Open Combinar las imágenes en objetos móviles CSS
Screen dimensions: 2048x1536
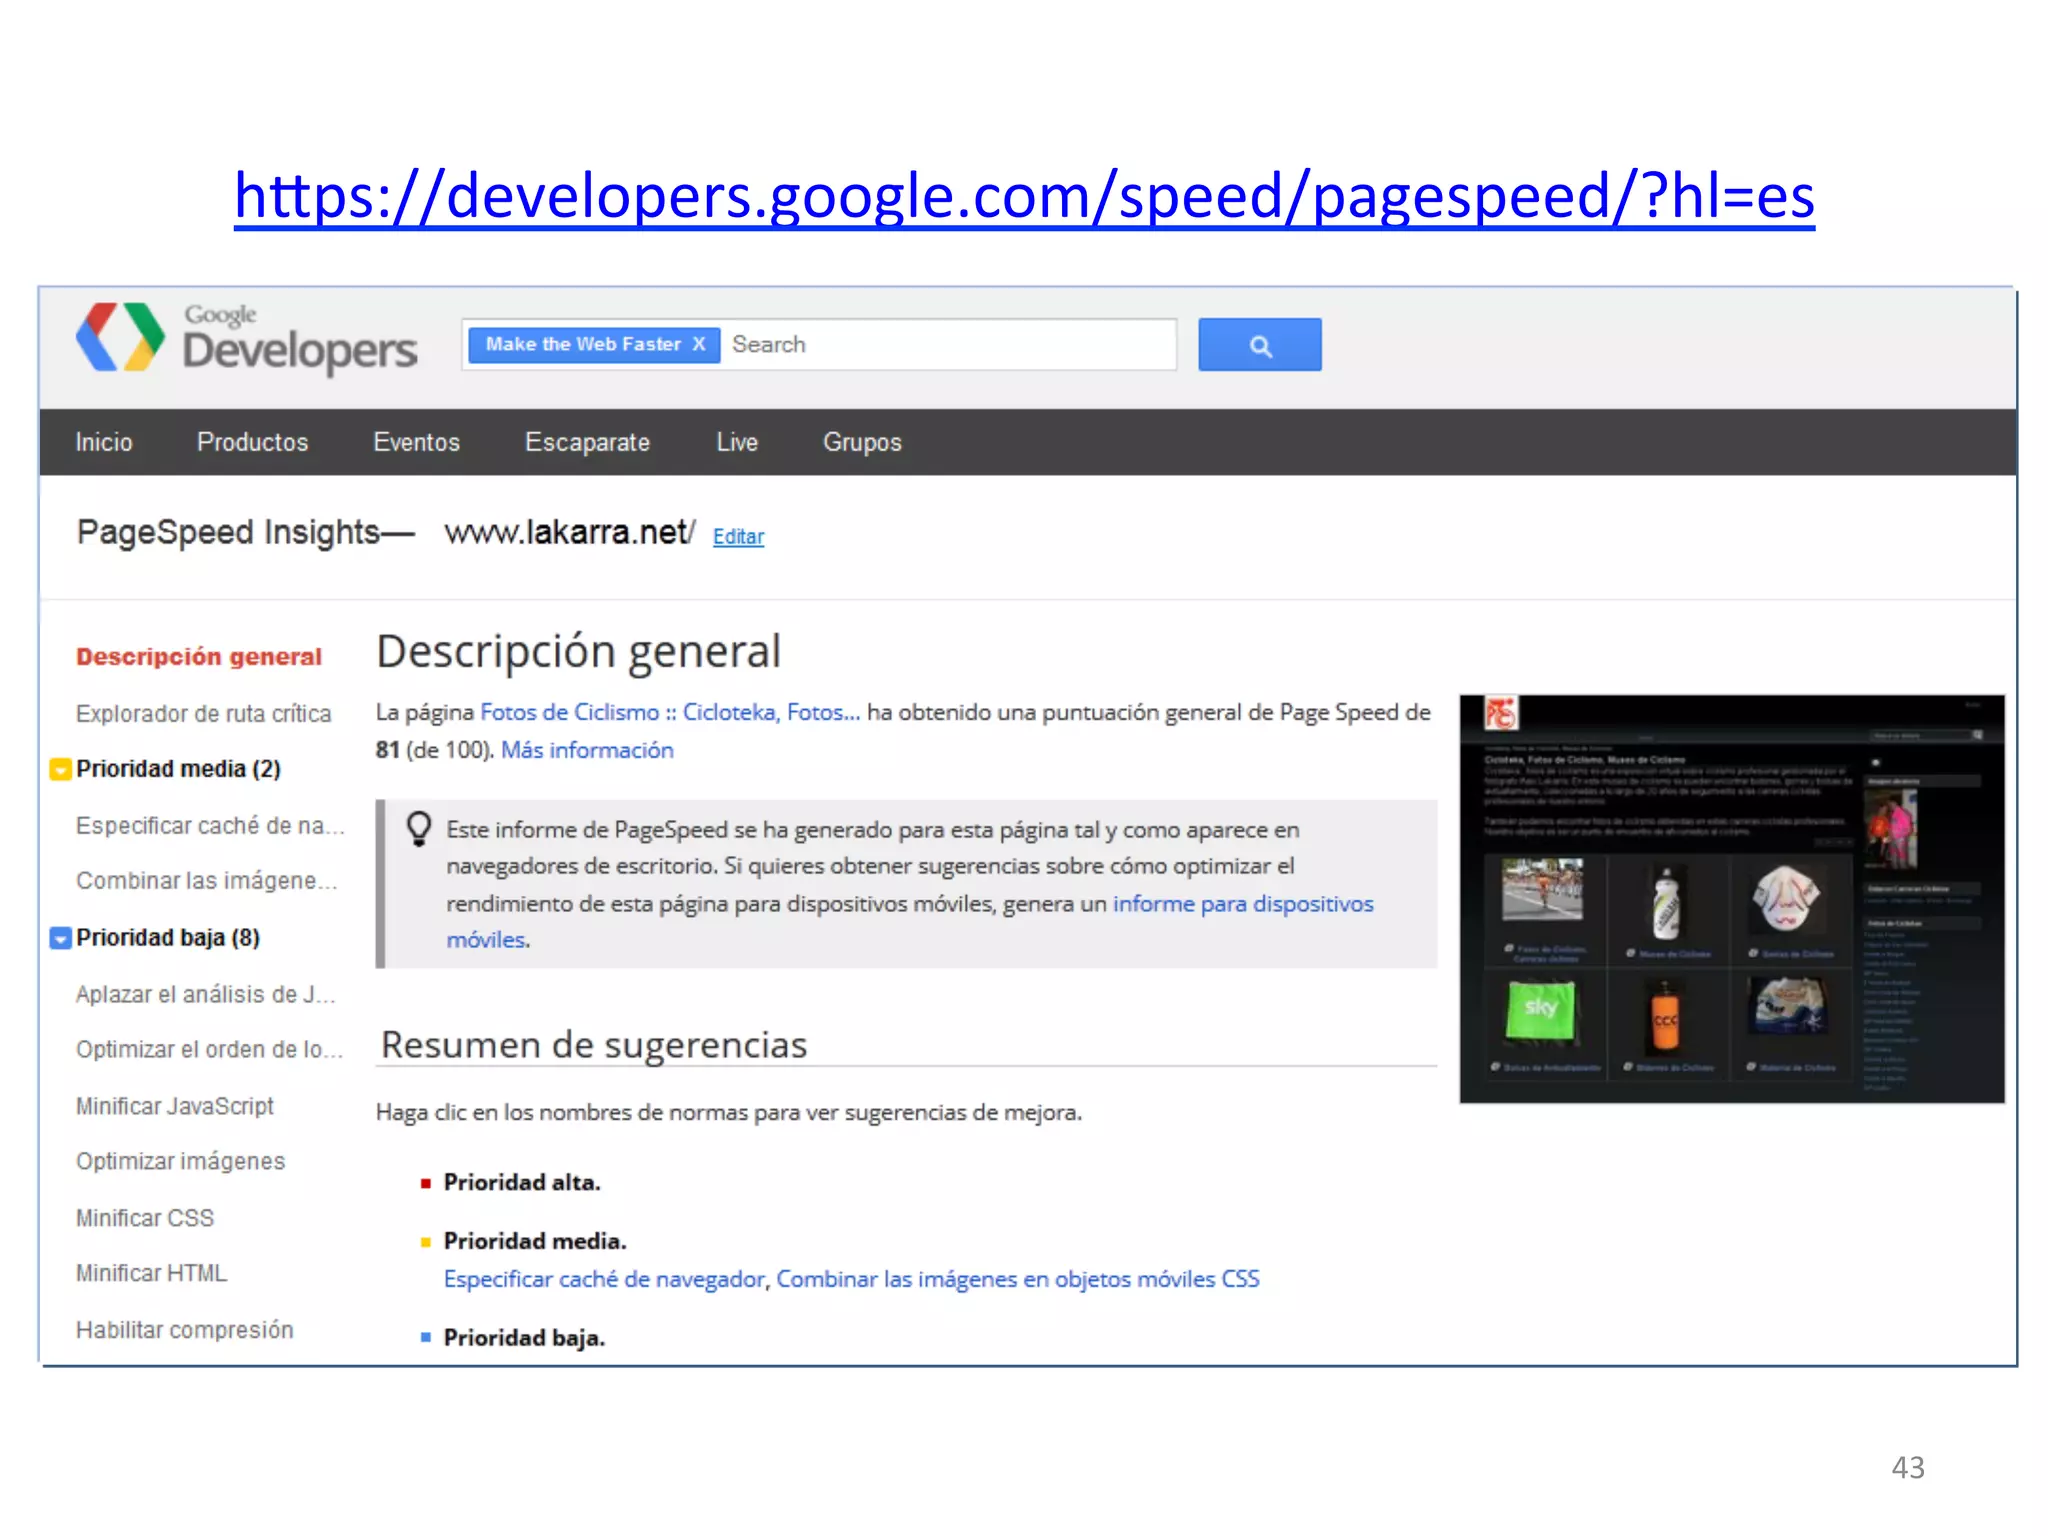tap(1018, 1279)
